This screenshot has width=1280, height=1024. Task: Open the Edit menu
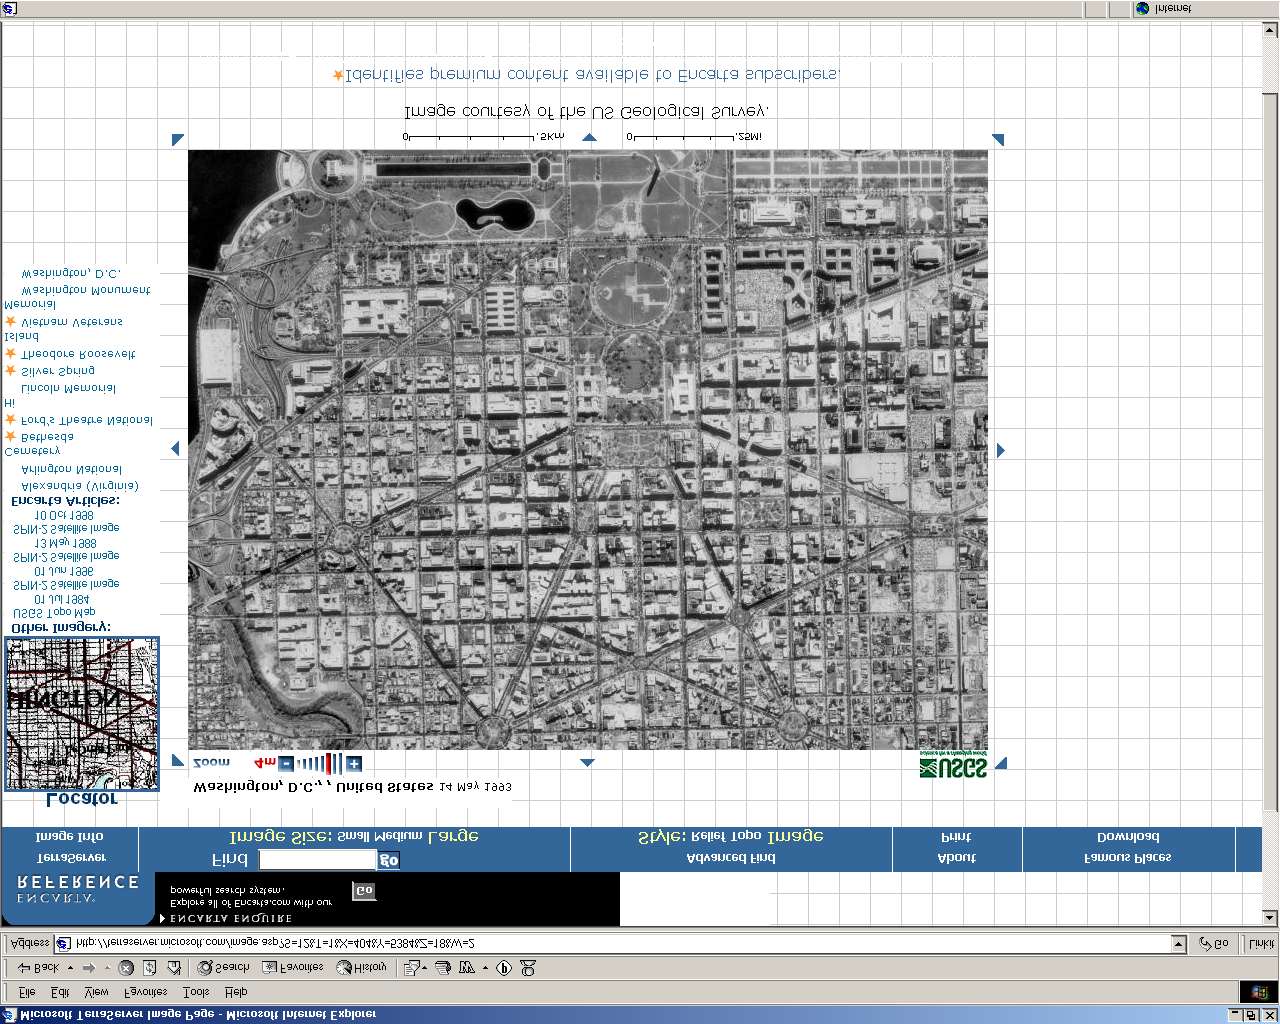60,992
